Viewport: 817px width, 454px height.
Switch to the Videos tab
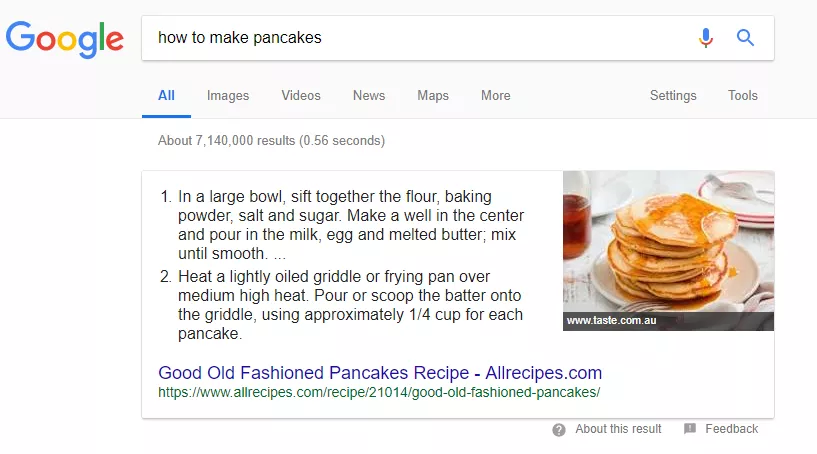click(x=301, y=95)
